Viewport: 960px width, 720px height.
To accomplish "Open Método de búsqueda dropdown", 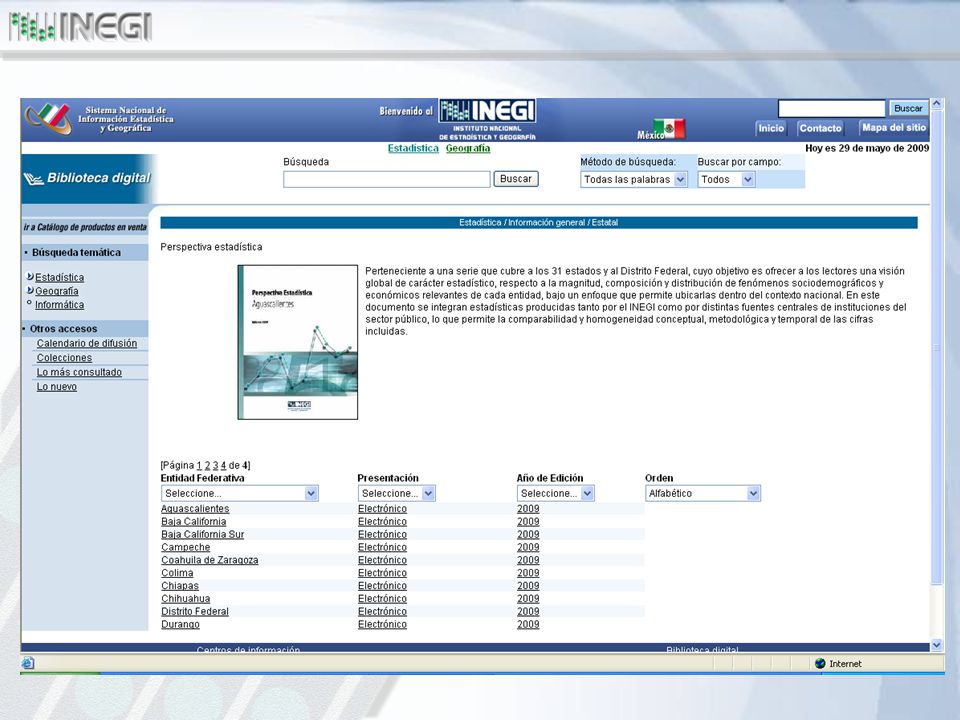I will (x=634, y=179).
